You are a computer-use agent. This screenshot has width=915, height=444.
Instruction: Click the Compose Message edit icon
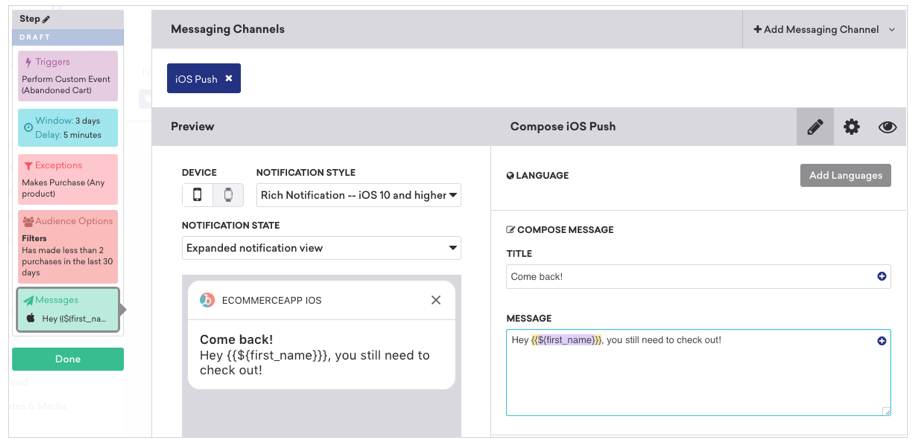point(511,230)
